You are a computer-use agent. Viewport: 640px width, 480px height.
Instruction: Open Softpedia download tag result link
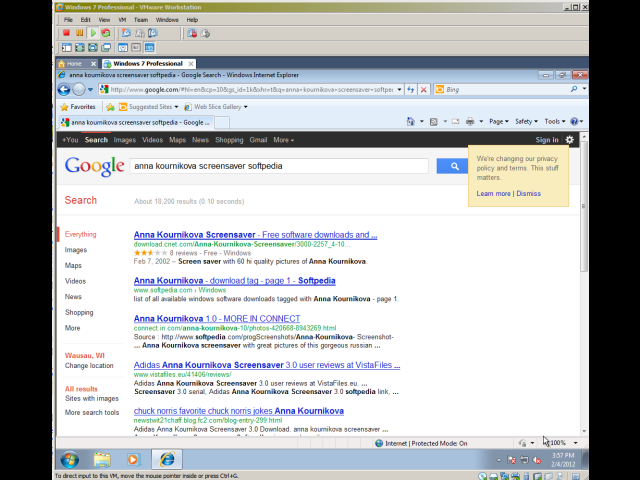click(x=234, y=281)
